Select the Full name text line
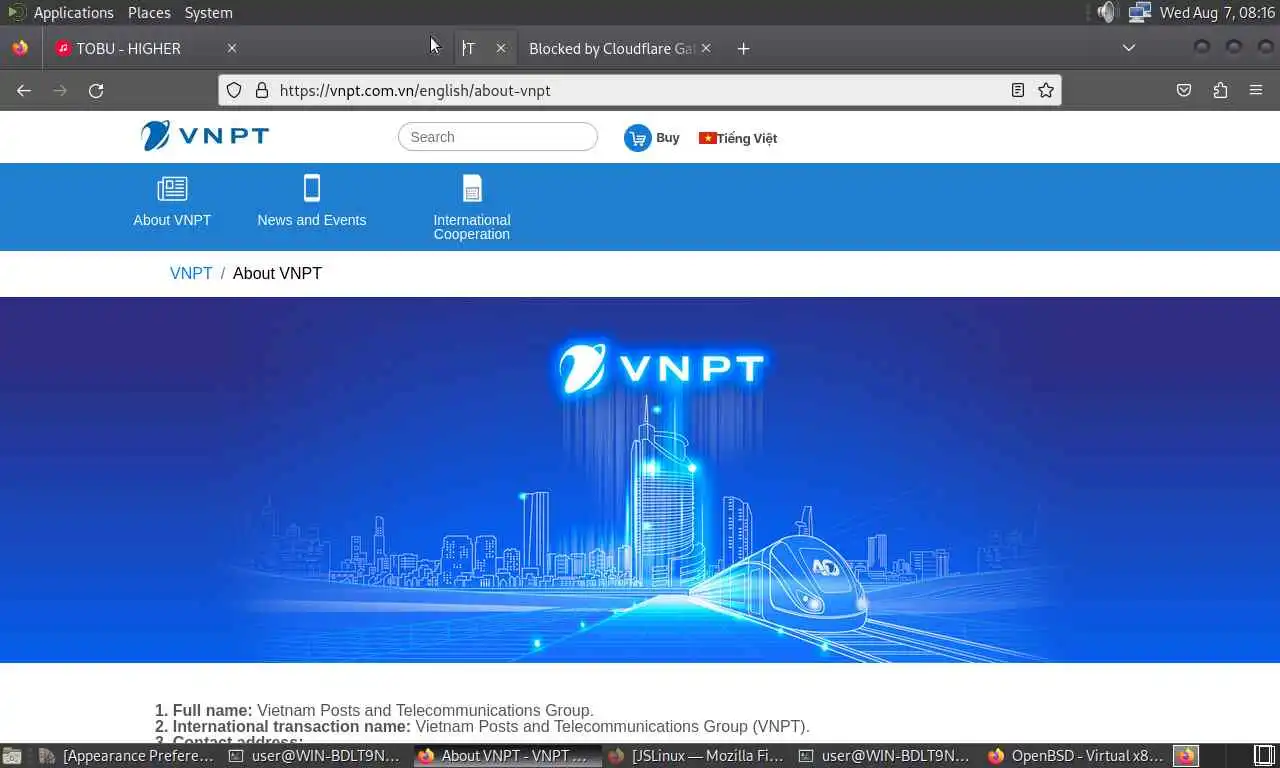 [x=374, y=710]
